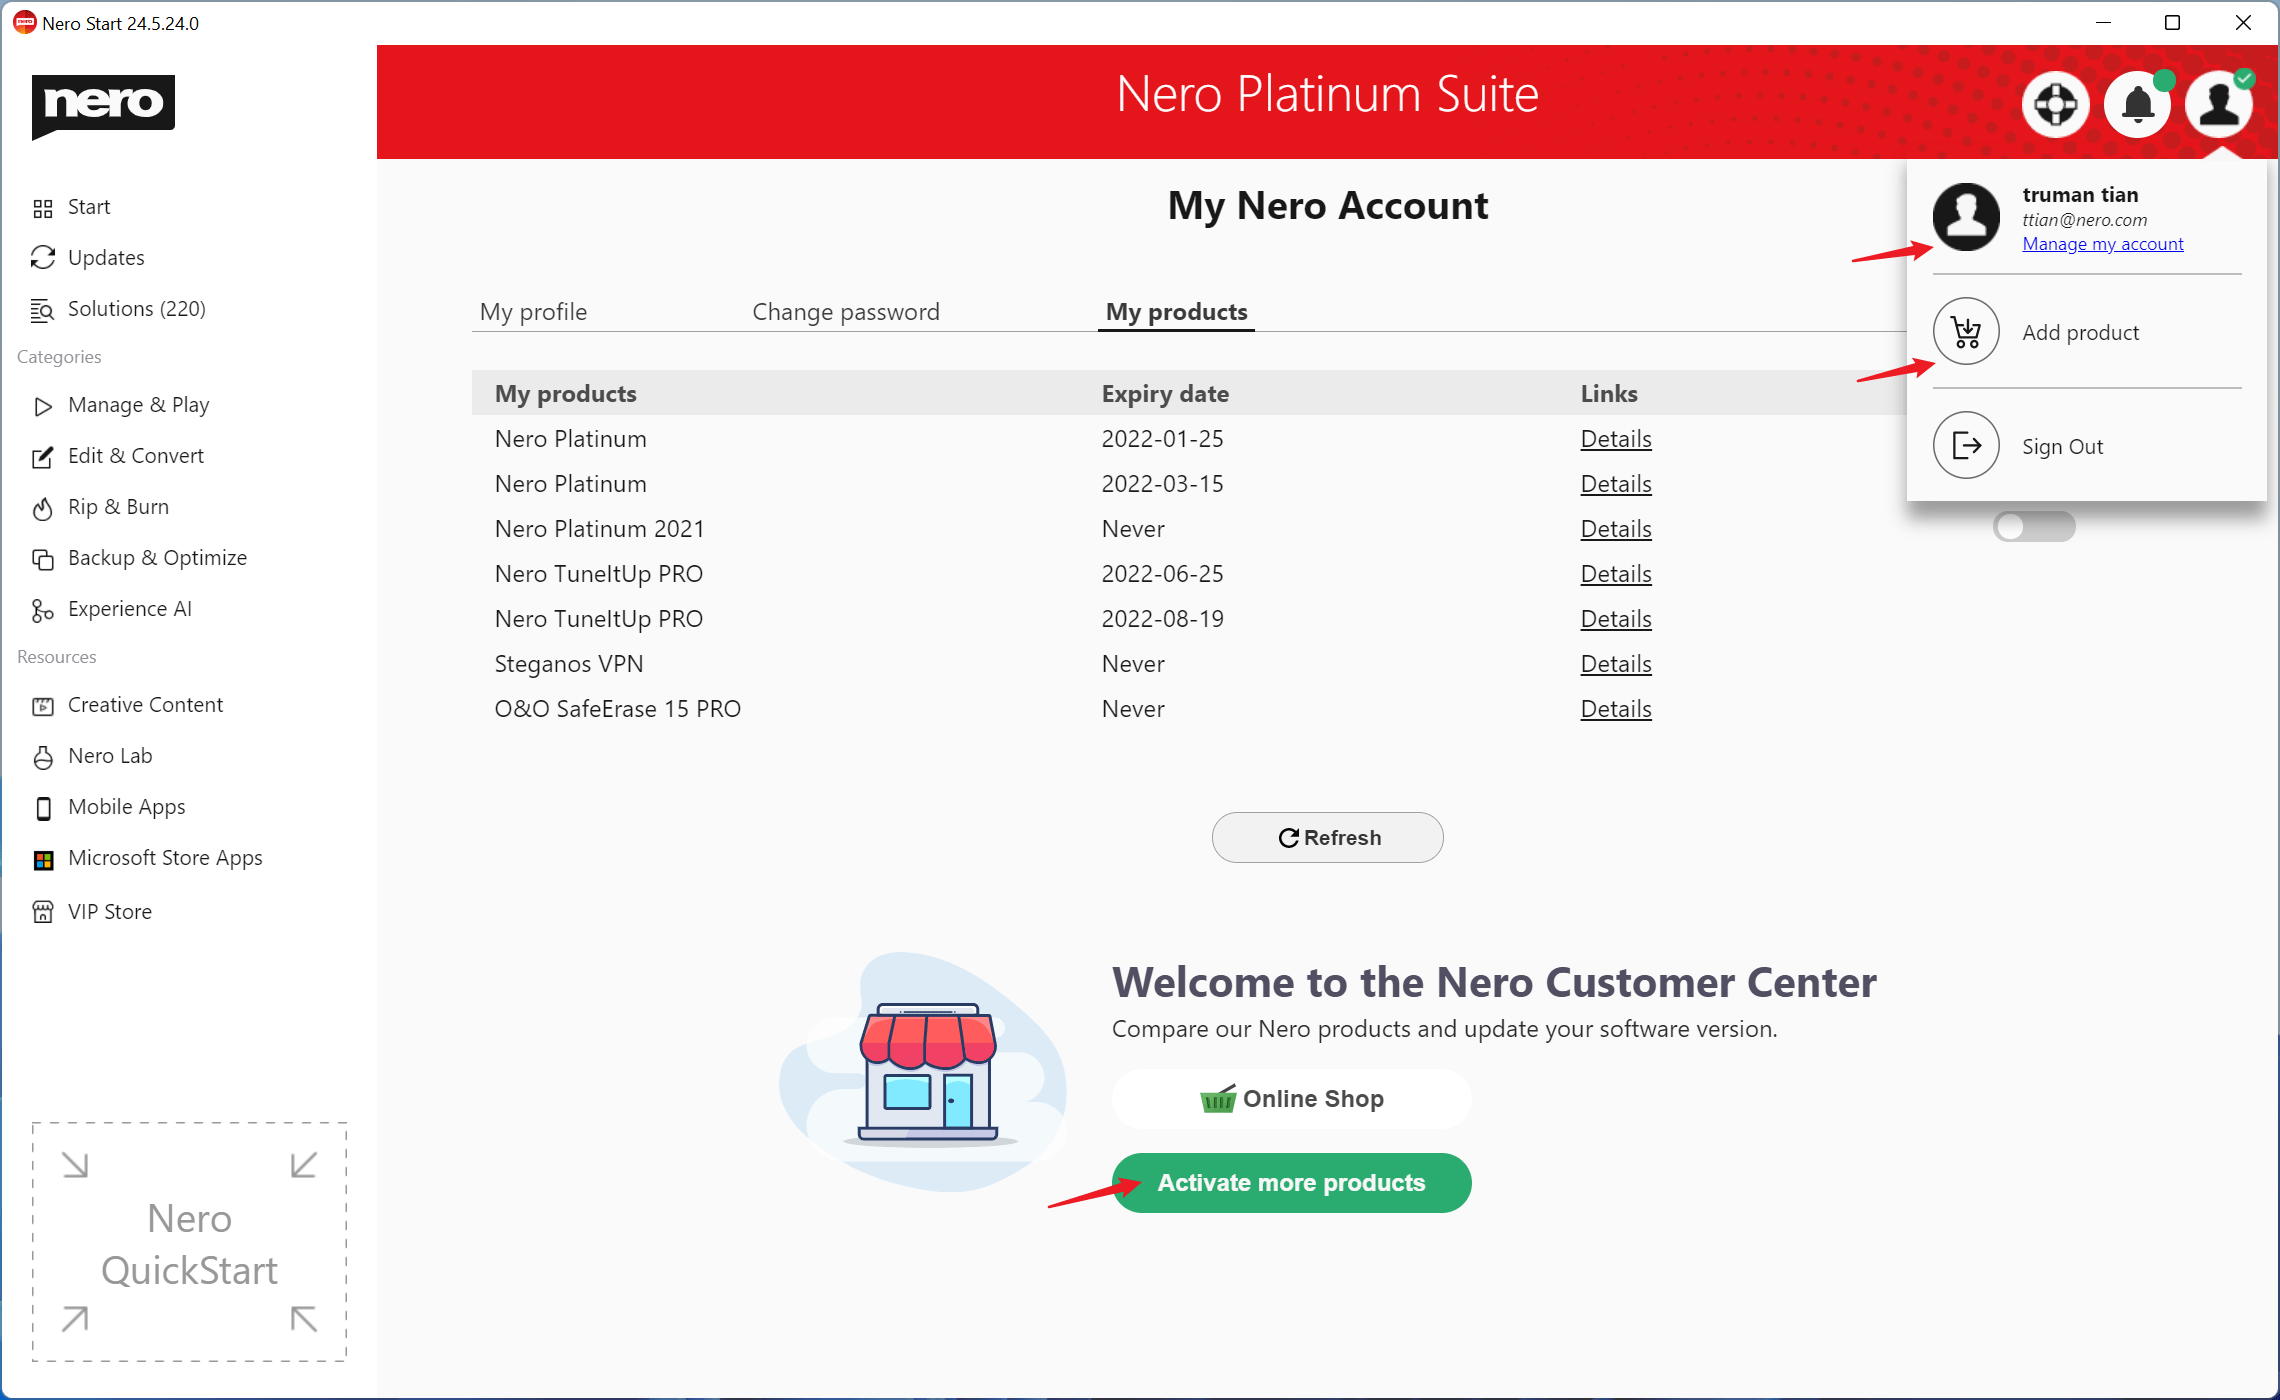Viewport: 2280px width, 1400px height.
Task: Click the Nero QuickStart drop area
Action: (189, 1242)
